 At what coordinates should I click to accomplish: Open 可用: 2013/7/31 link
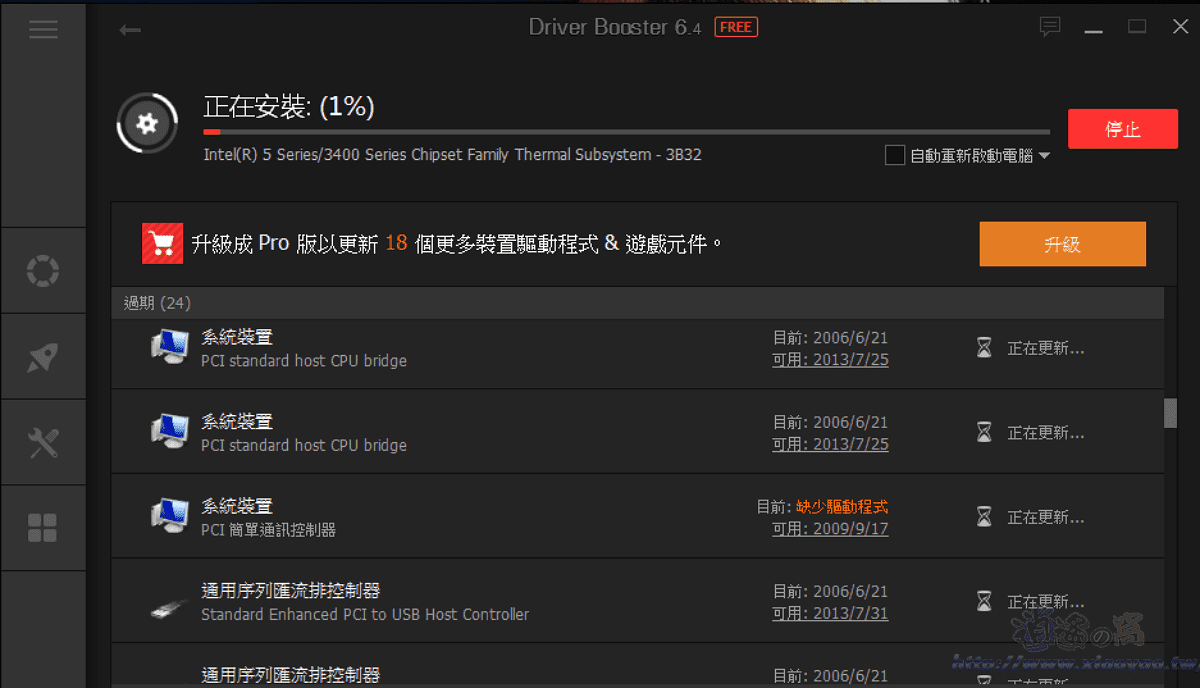pyautogui.click(x=830, y=614)
